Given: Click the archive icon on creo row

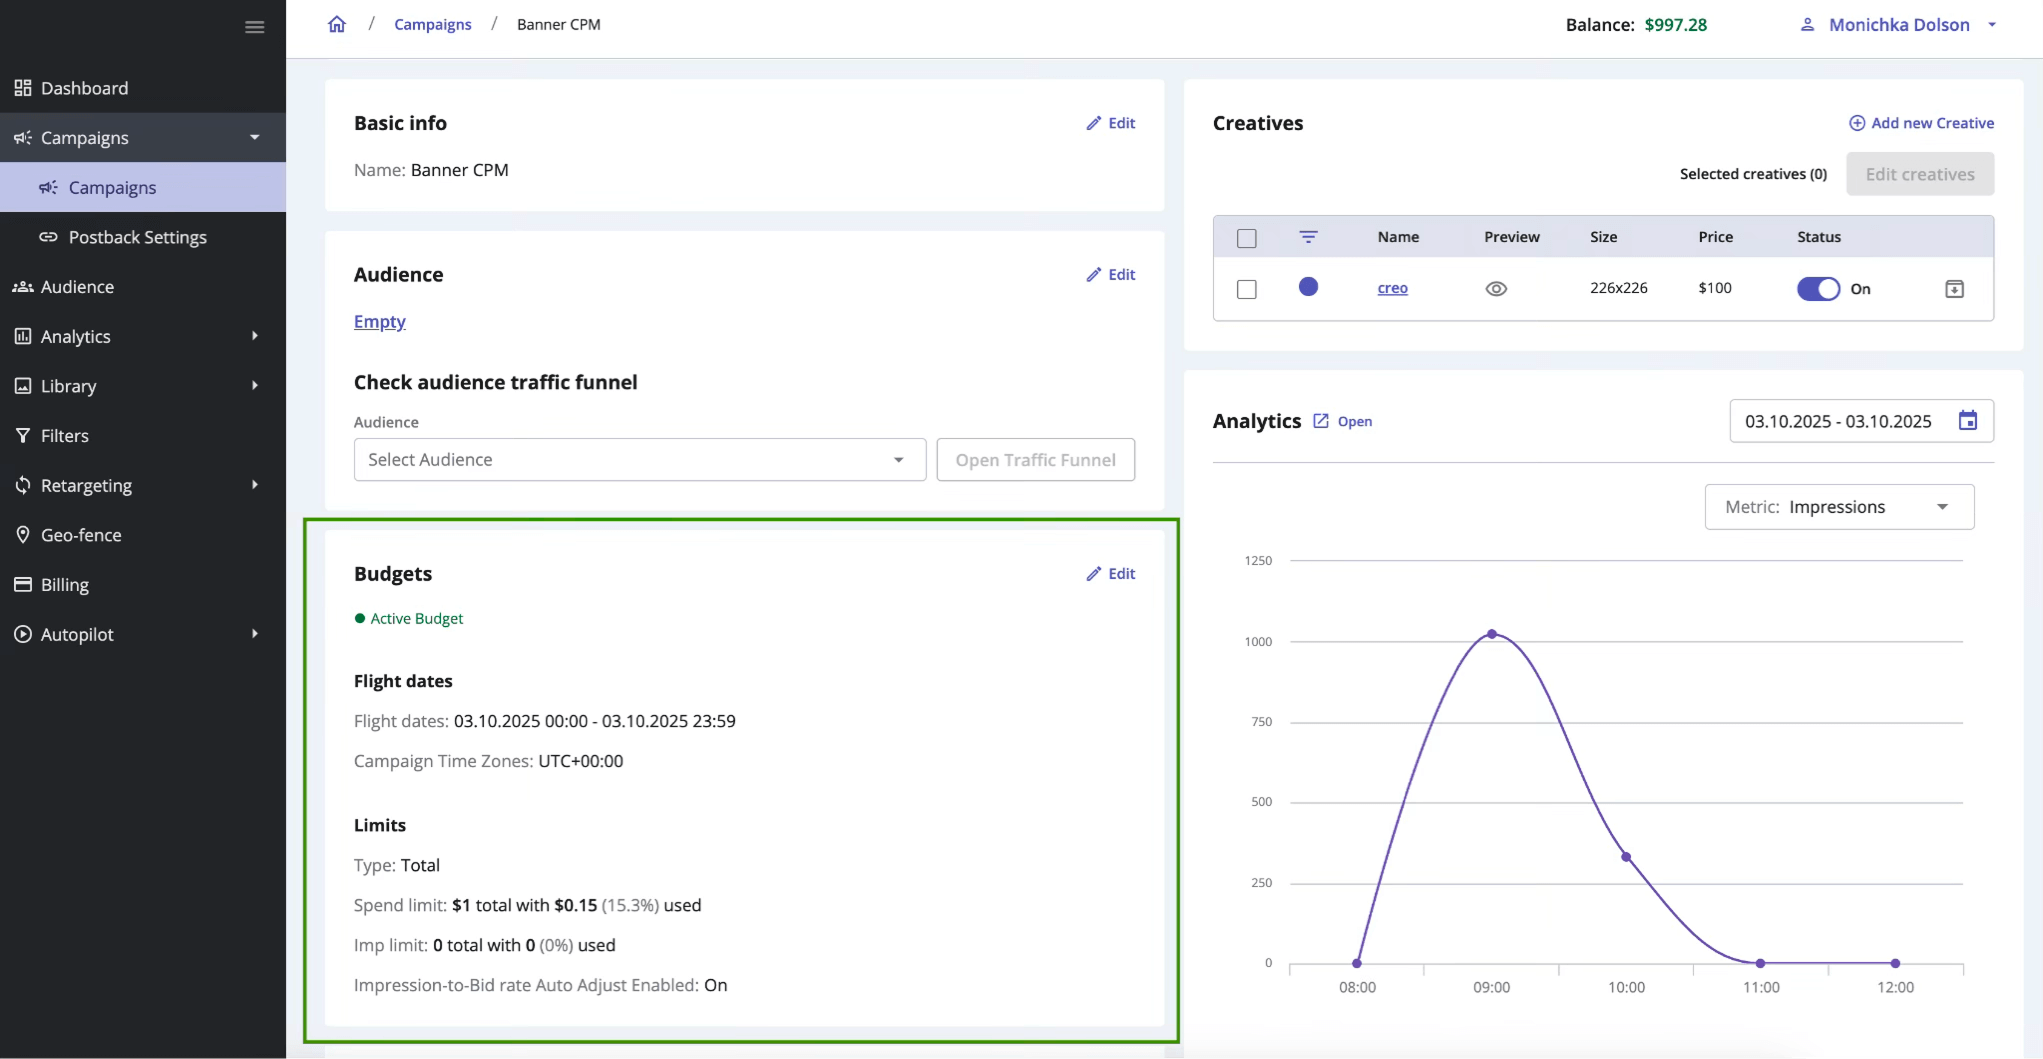Looking at the screenshot, I should coord(1955,288).
